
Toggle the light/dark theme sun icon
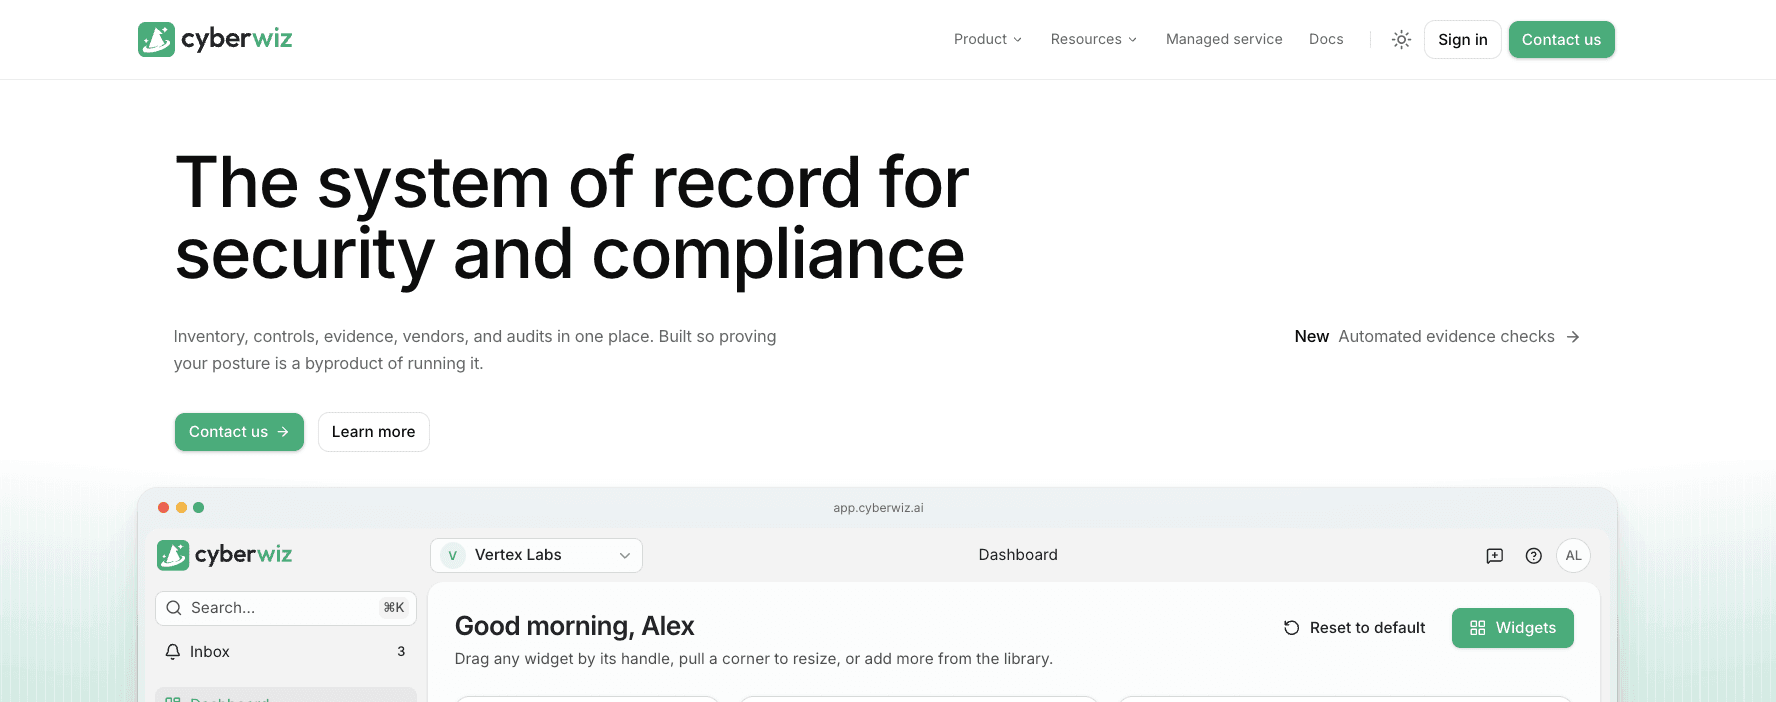point(1401,40)
